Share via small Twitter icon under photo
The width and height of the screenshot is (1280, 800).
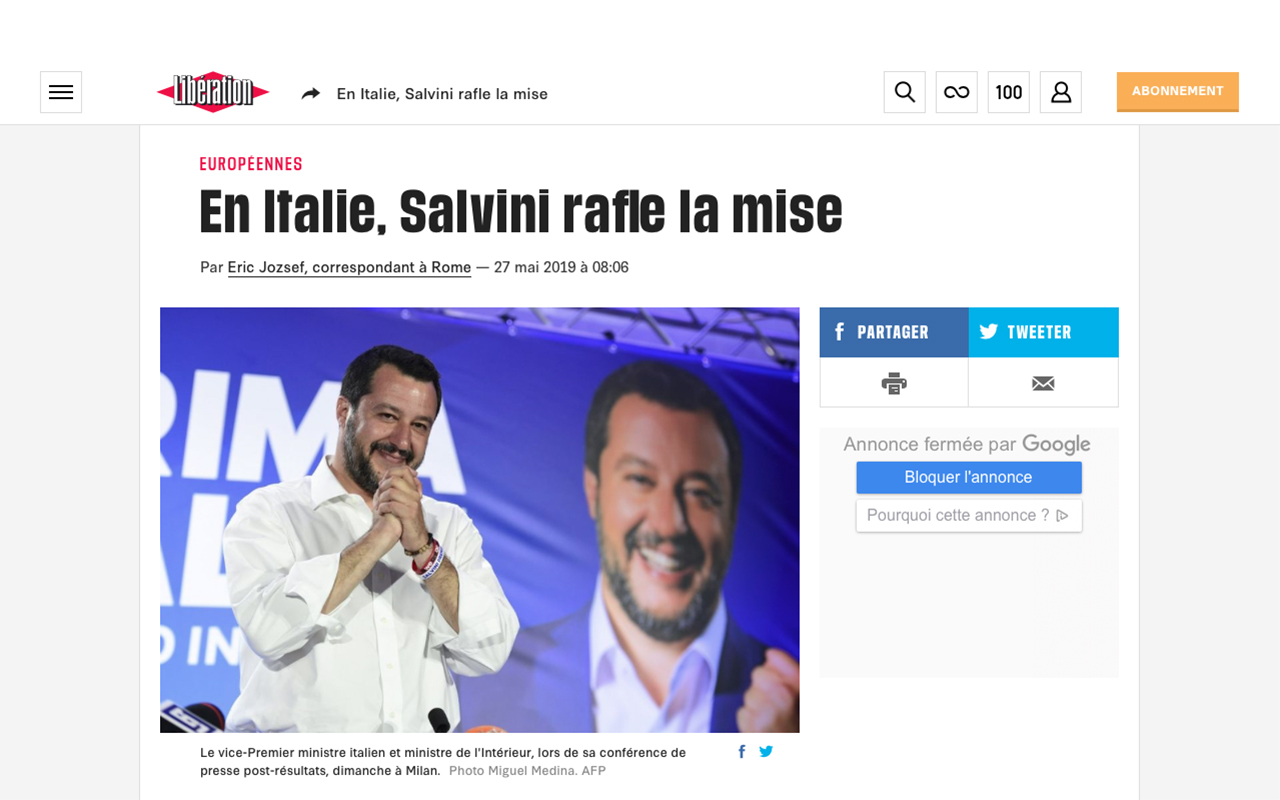click(766, 752)
